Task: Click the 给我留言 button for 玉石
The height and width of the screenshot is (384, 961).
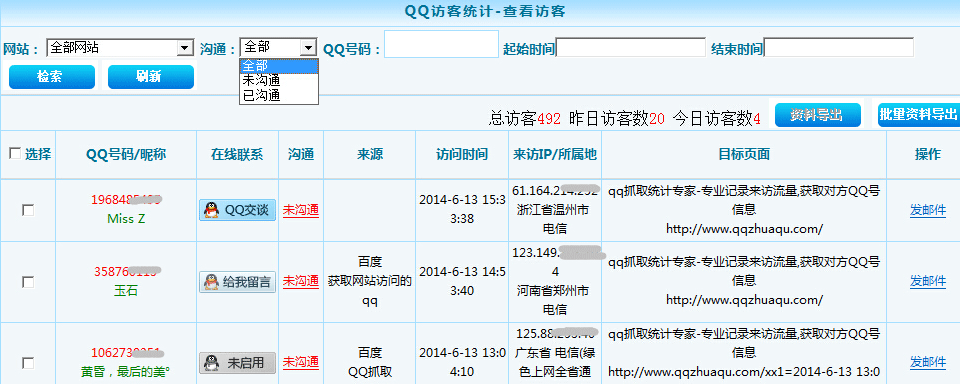Action: click(x=238, y=282)
